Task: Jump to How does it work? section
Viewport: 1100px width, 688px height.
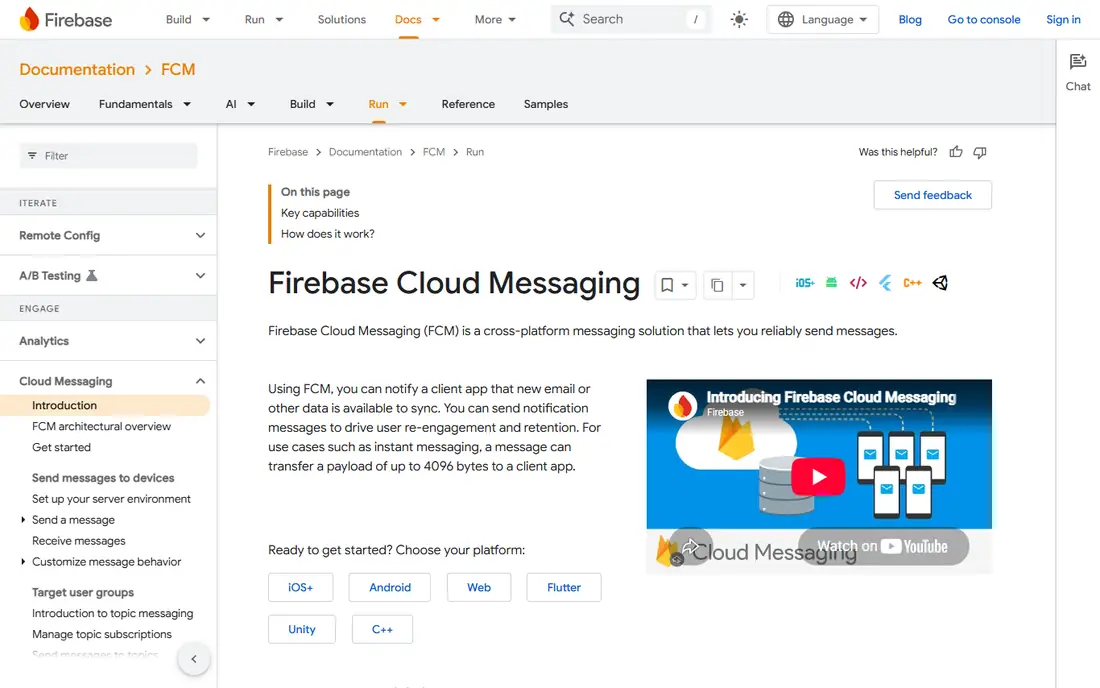Action: tap(328, 234)
